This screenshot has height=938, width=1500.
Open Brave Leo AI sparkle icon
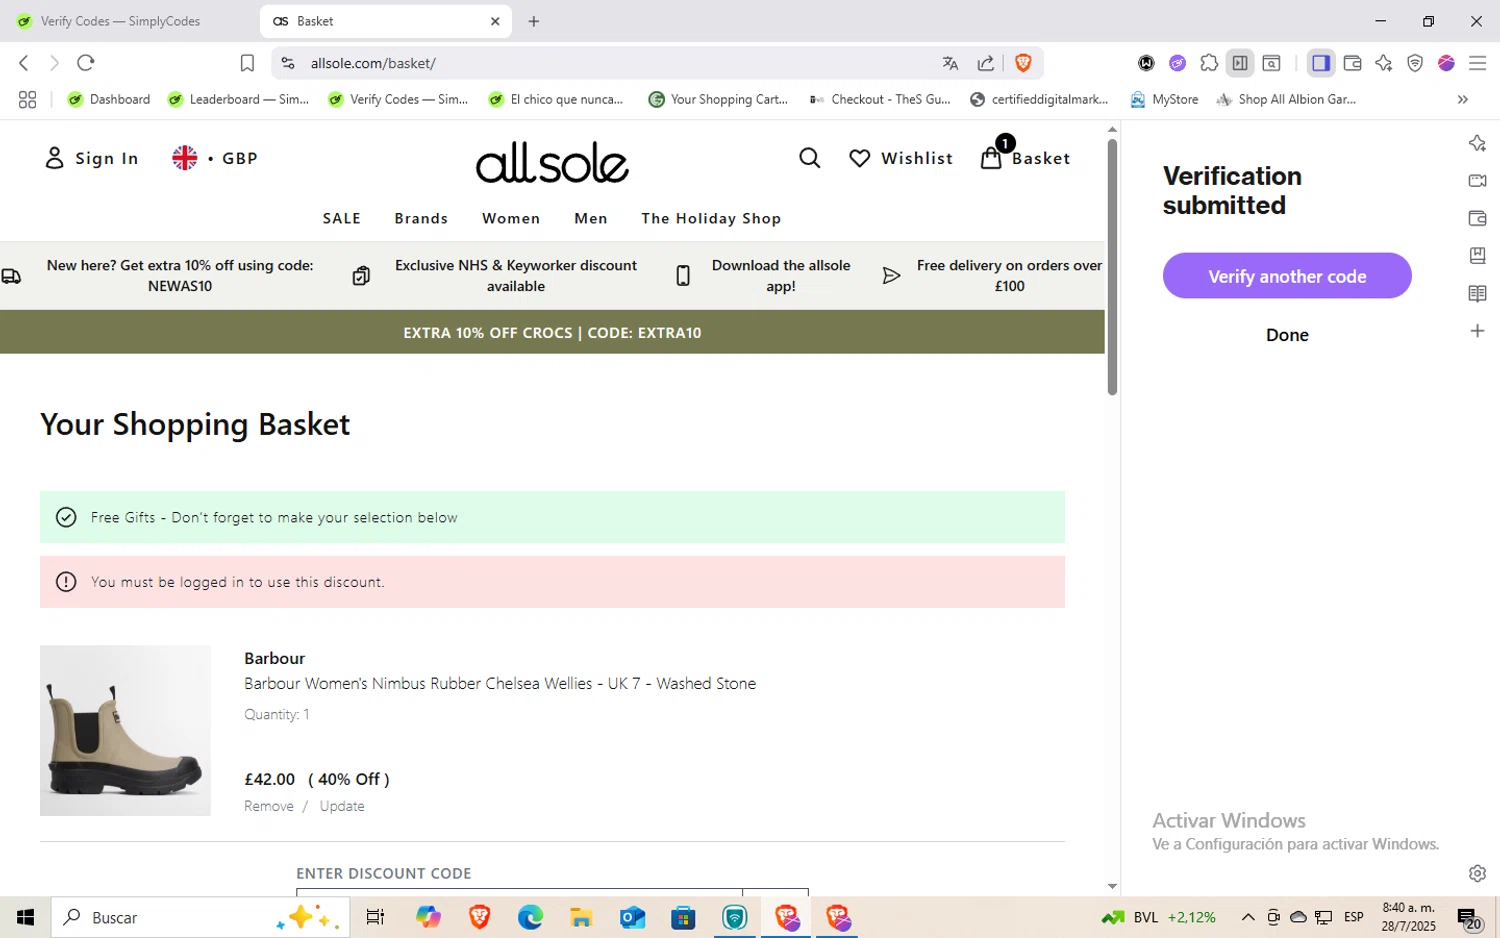pos(1384,63)
